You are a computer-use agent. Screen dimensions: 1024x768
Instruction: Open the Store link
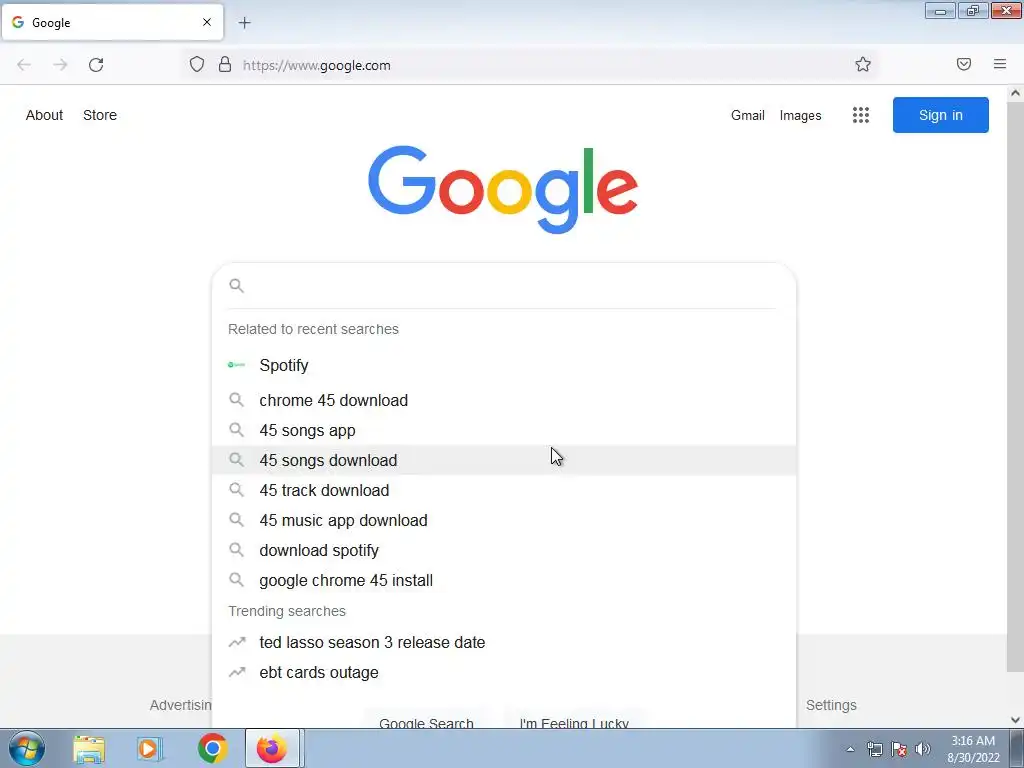click(100, 115)
